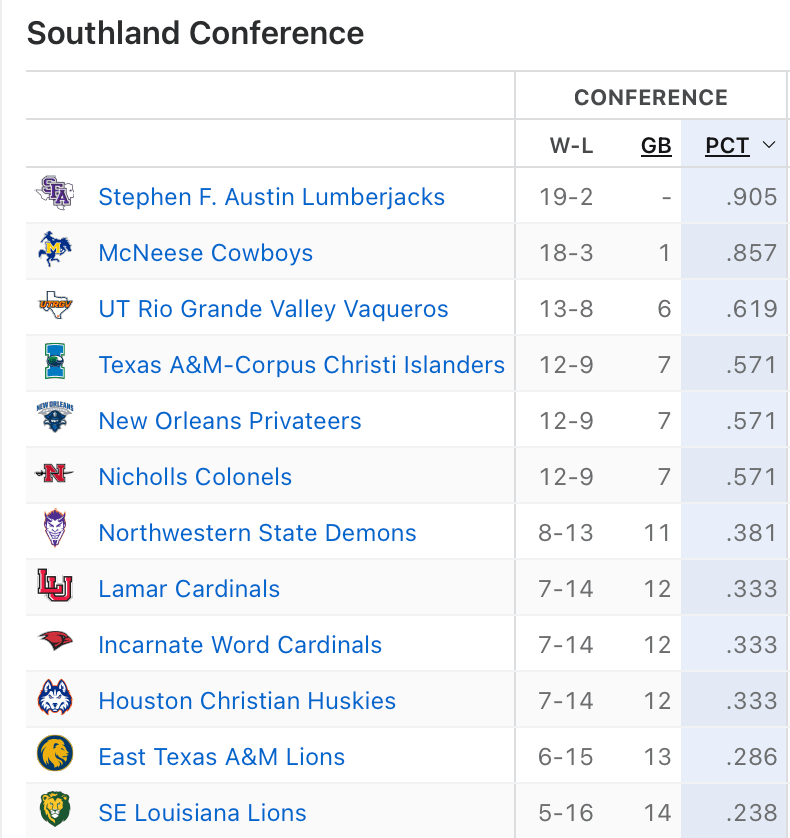The image size is (790, 838).
Task: Click the SE Louisiana Lions logo
Action: 55,810
